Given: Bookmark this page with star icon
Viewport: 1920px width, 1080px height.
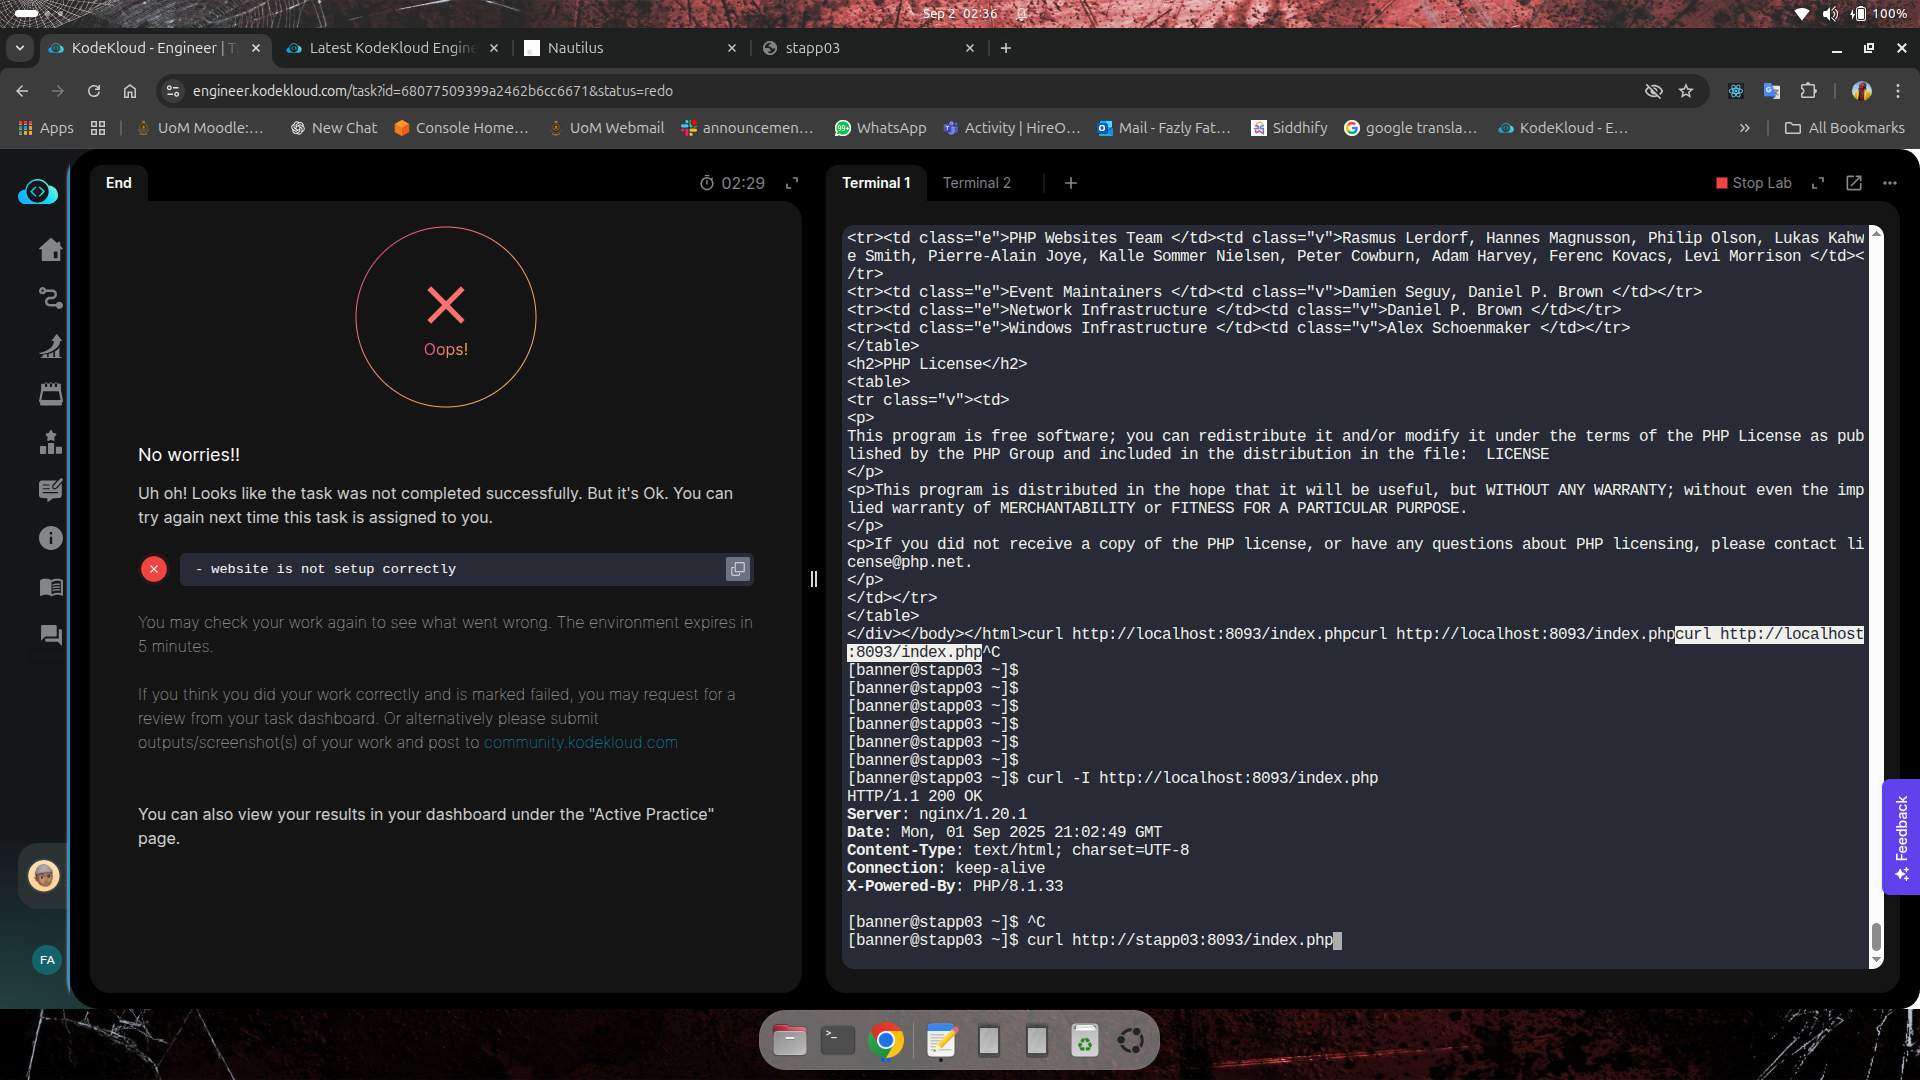Looking at the screenshot, I should pyautogui.click(x=1686, y=91).
